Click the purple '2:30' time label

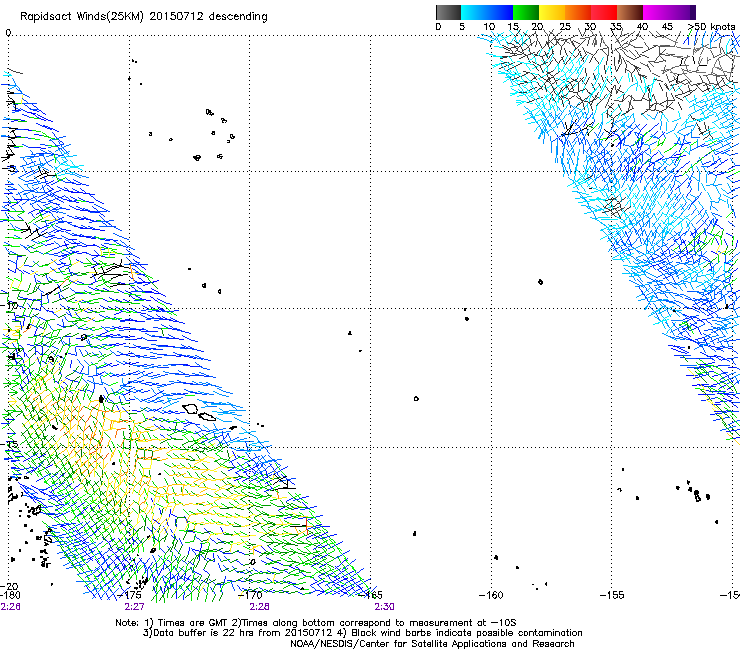pos(385,607)
